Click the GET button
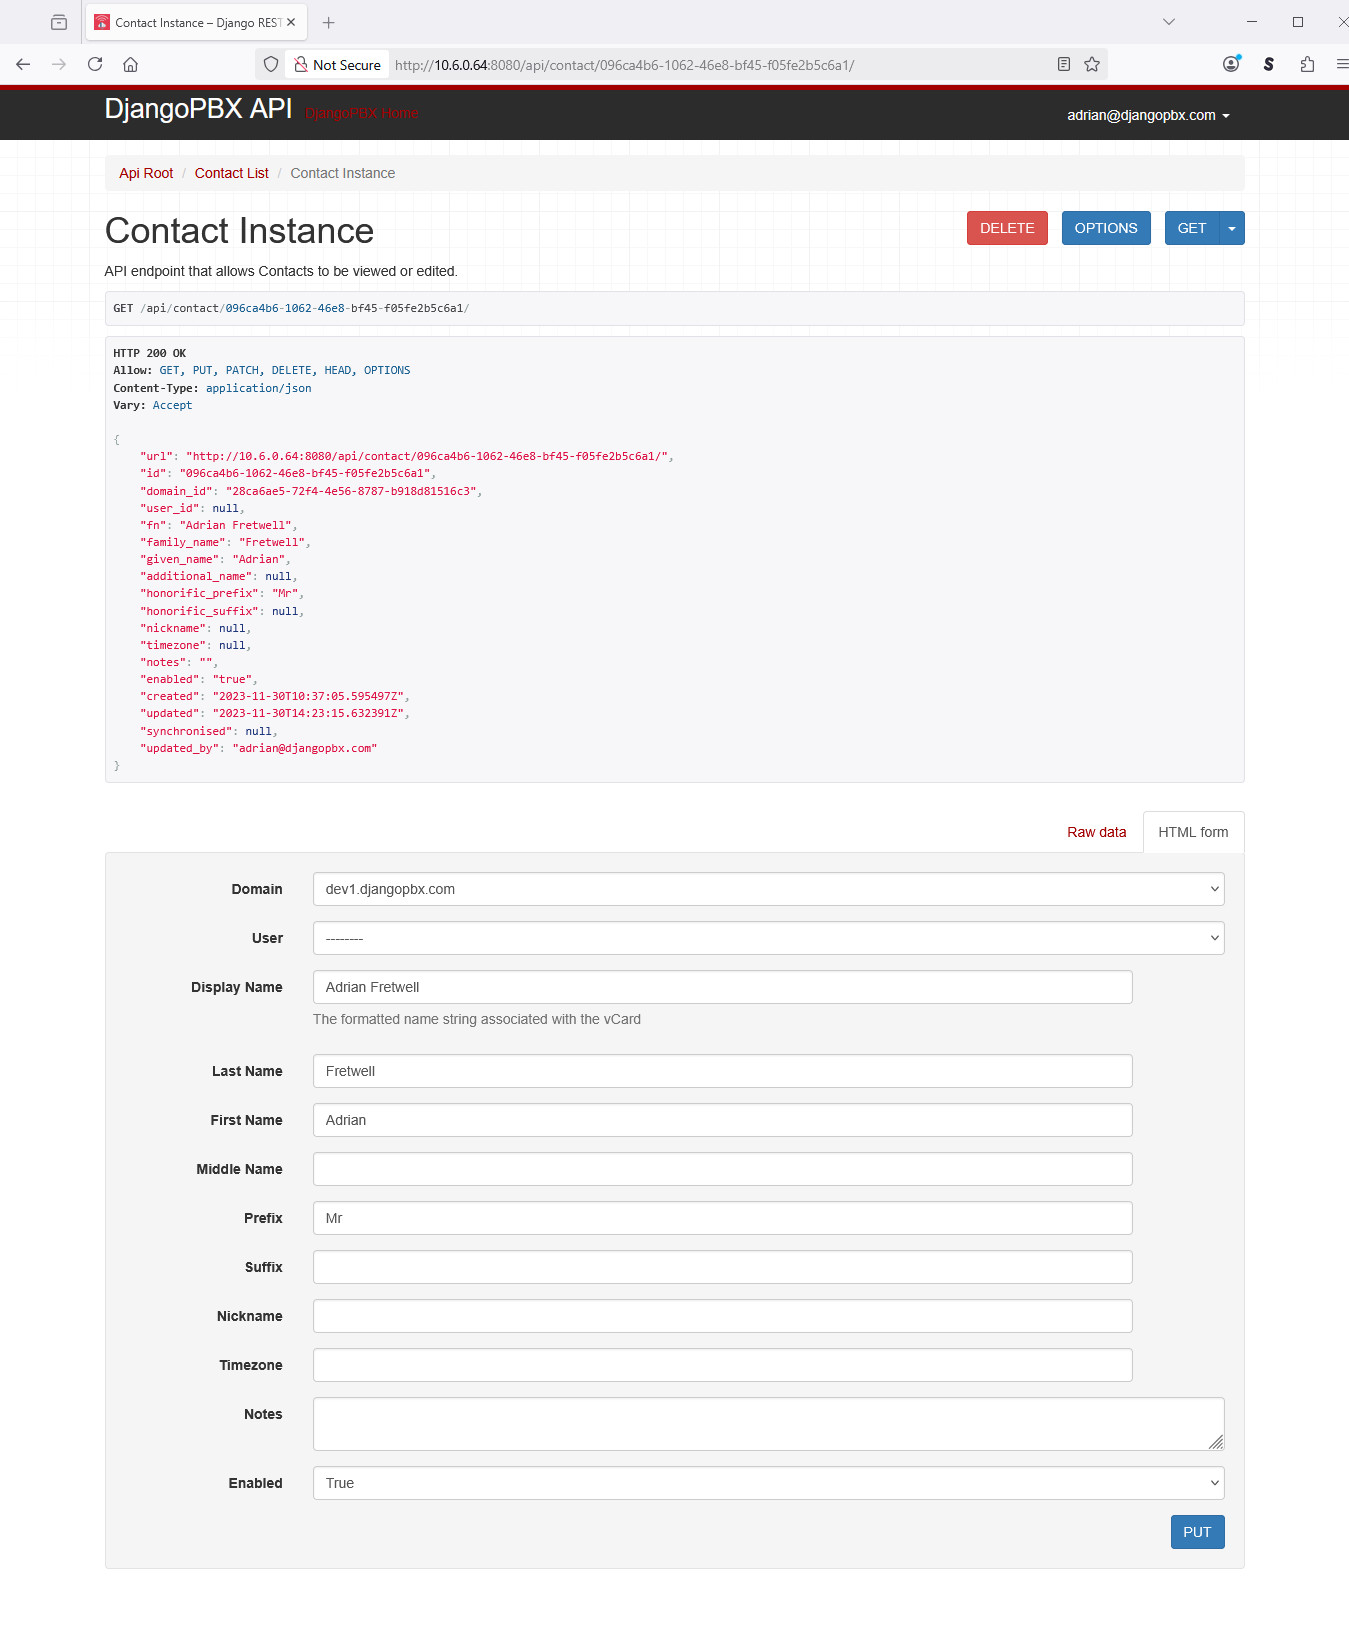The height and width of the screenshot is (1648, 1349). [1191, 228]
